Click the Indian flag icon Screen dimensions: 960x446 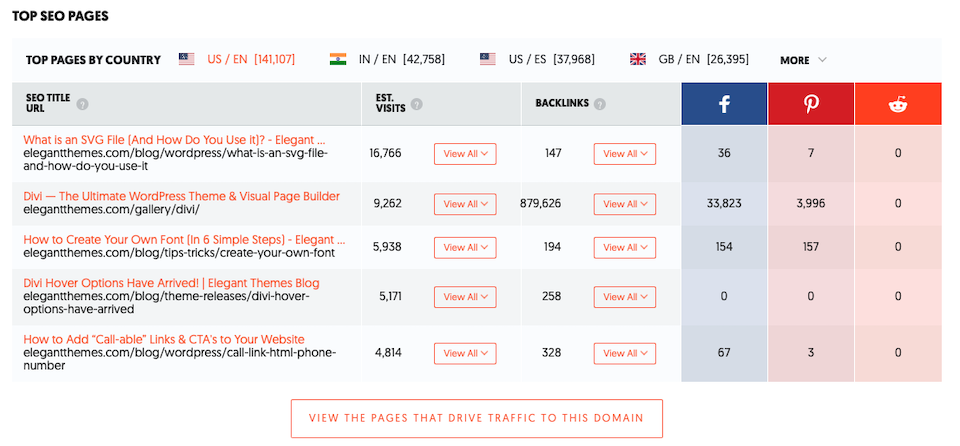pyautogui.click(x=338, y=60)
